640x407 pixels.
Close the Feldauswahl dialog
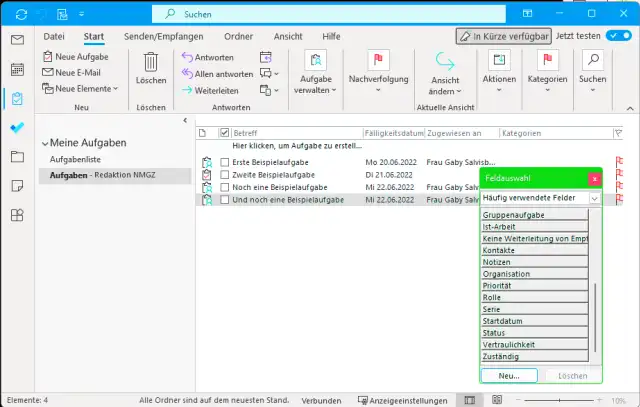[594, 179]
